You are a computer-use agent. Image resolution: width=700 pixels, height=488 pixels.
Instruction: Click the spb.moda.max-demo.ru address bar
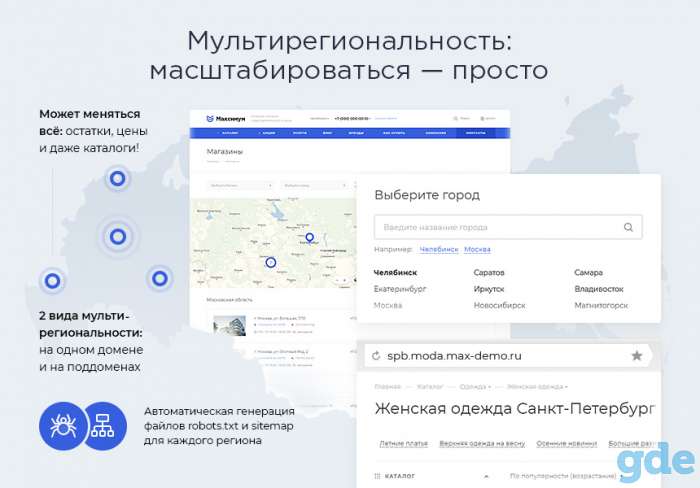[x=508, y=356]
